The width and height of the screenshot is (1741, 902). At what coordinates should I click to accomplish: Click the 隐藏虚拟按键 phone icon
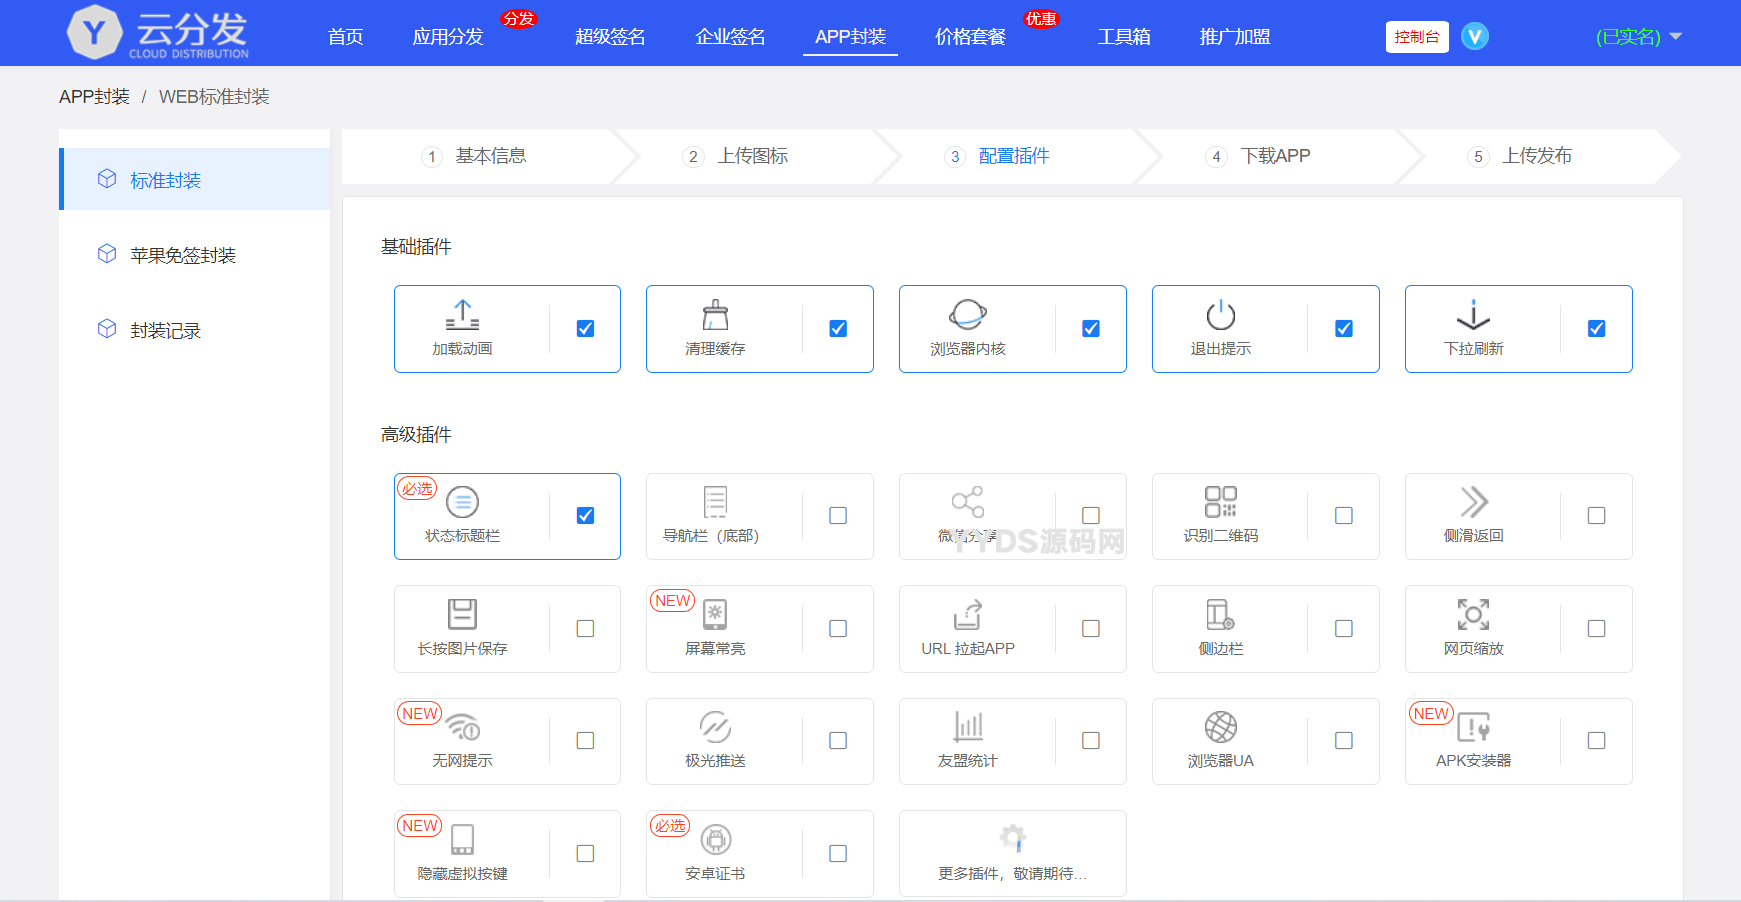coord(462,839)
